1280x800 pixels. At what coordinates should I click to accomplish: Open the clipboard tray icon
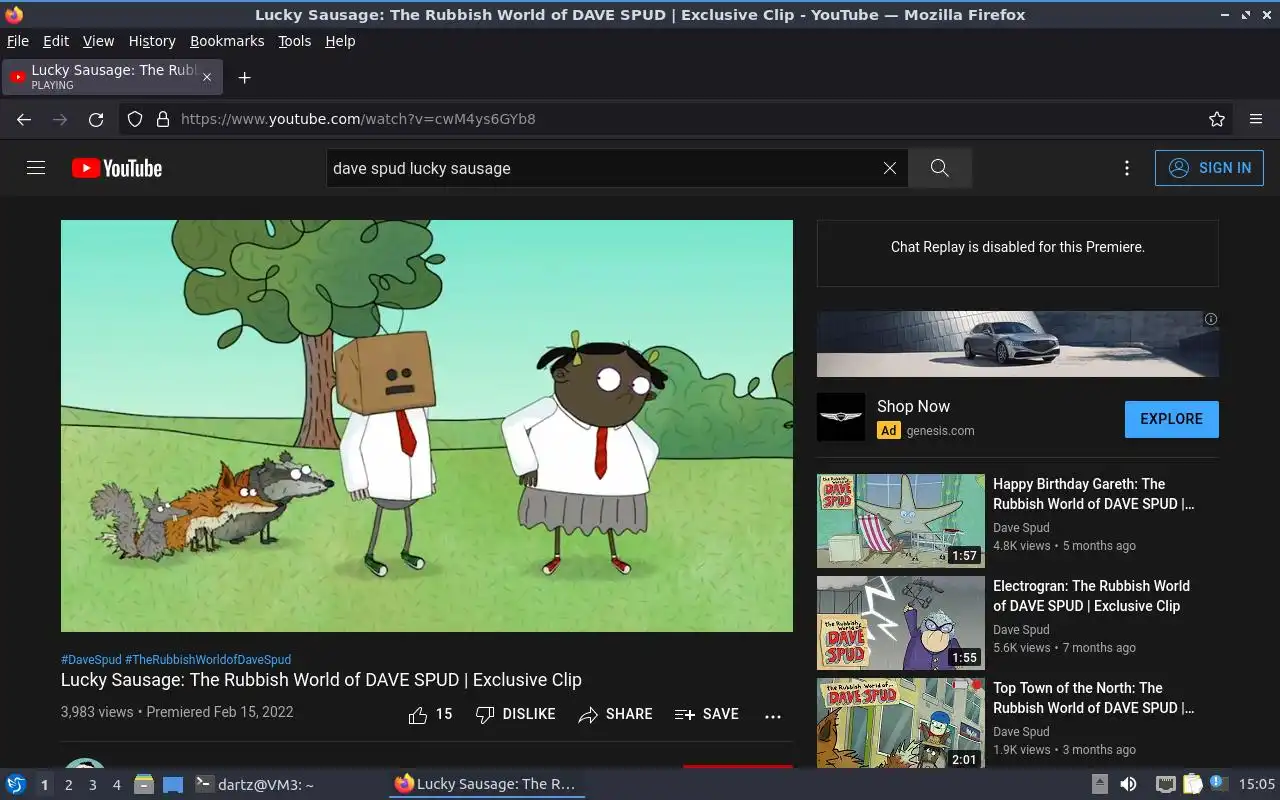tap(1192, 785)
